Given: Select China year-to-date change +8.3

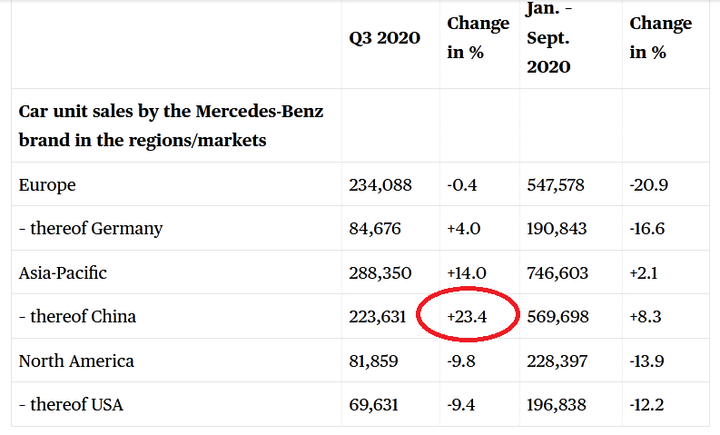Looking at the screenshot, I should (x=645, y=316).
